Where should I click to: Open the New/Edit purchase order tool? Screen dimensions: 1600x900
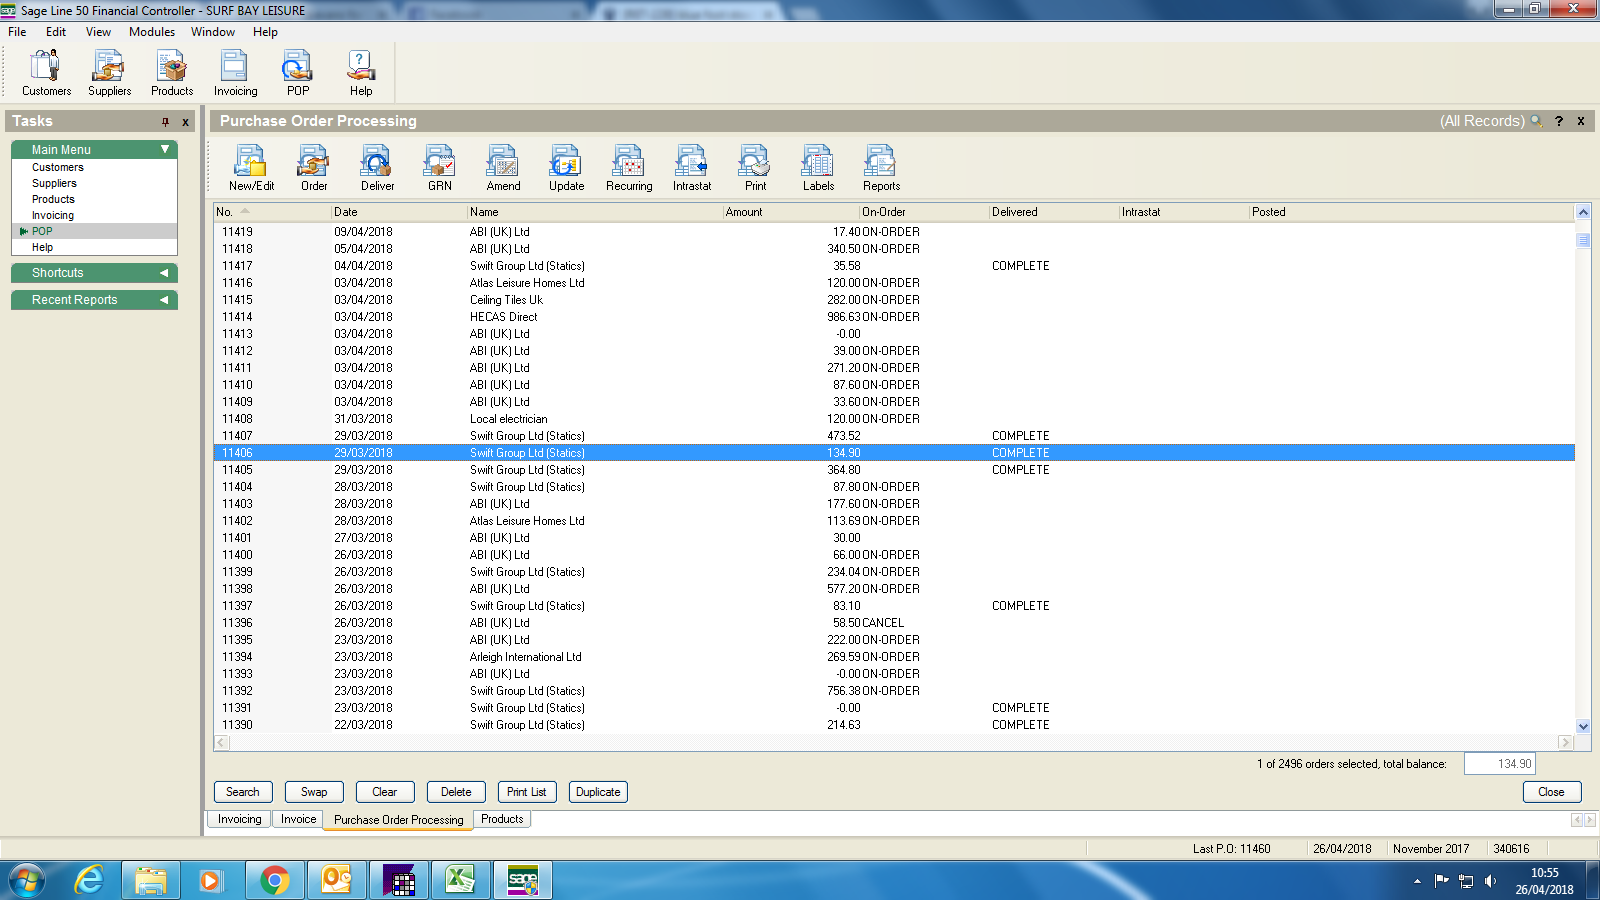[x=250, y=167]
